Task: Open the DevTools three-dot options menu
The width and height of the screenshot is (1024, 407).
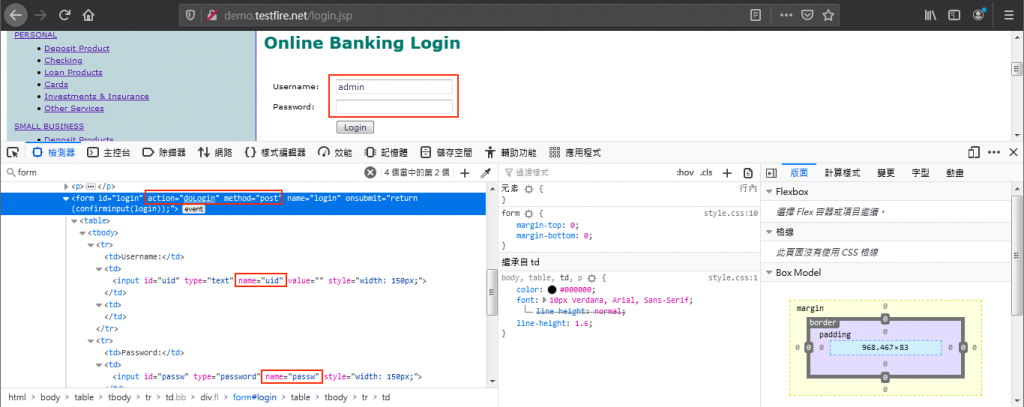Action: click(x=995, y=152)
